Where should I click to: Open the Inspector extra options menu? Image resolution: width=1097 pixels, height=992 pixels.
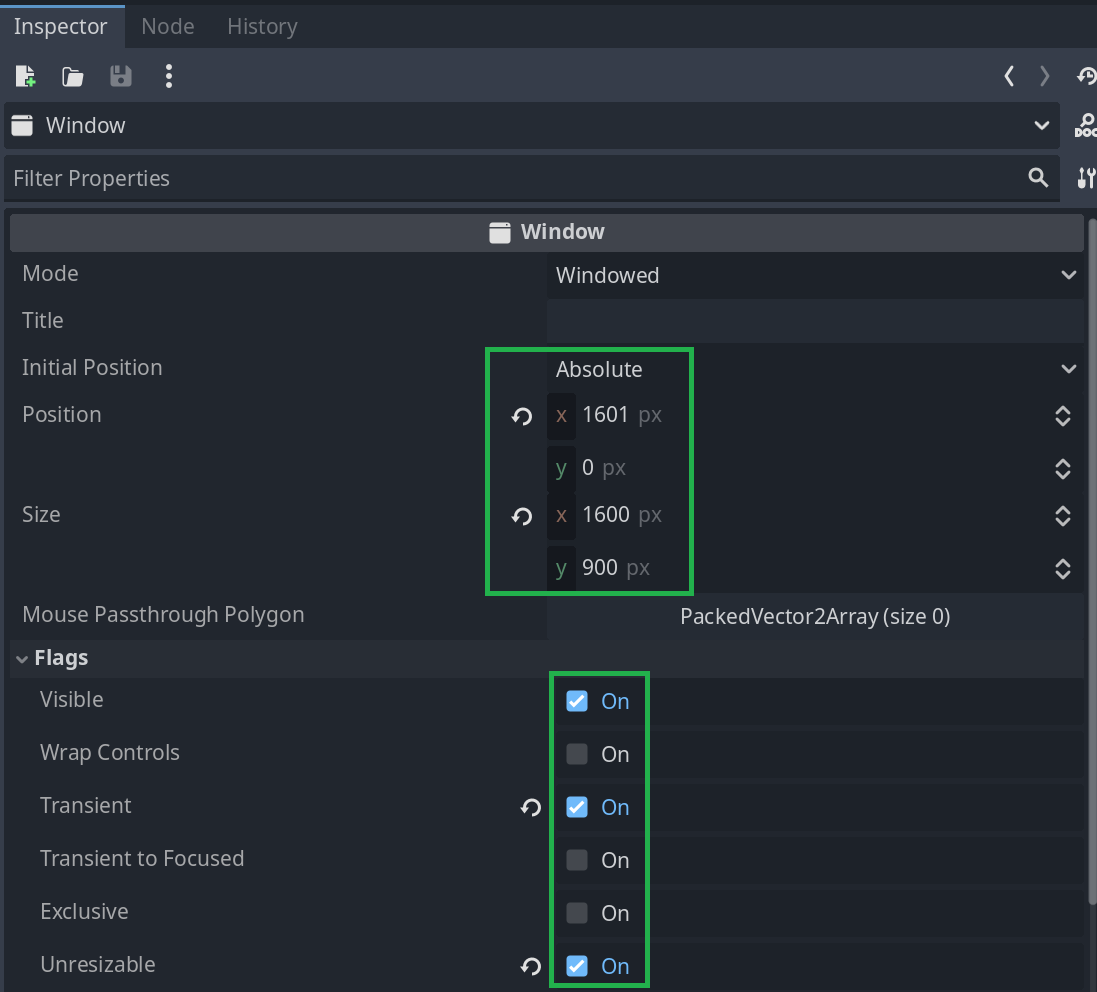pos(169,76)
